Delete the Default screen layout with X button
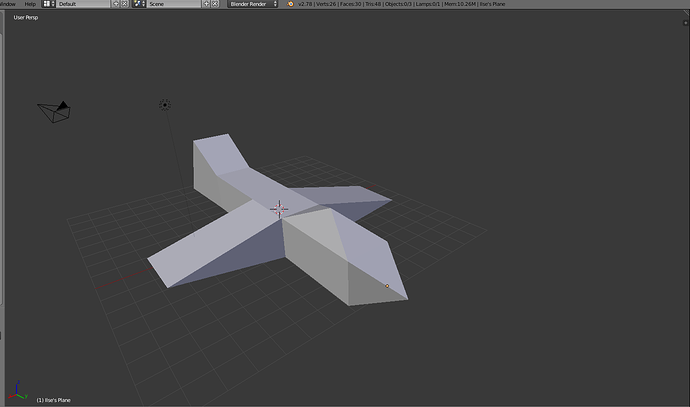Viewport: 690px width, 407px height. (125, 4)
